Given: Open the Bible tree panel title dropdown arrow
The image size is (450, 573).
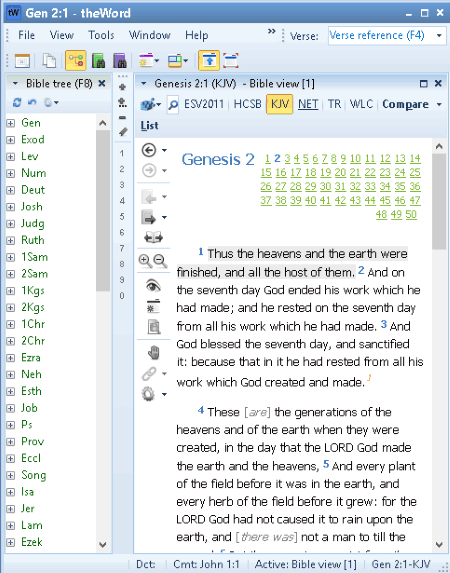Looking at the screenshot, I should [15, 84].
